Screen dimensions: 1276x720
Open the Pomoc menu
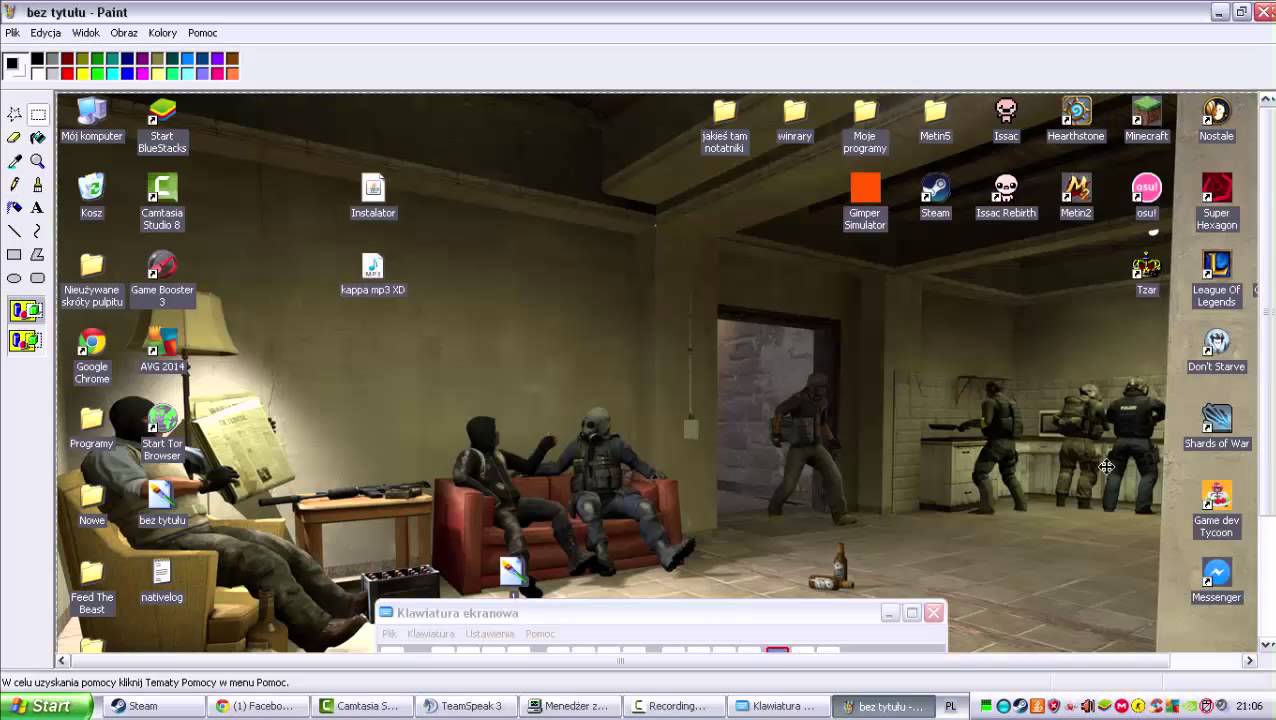pos(202,33)
